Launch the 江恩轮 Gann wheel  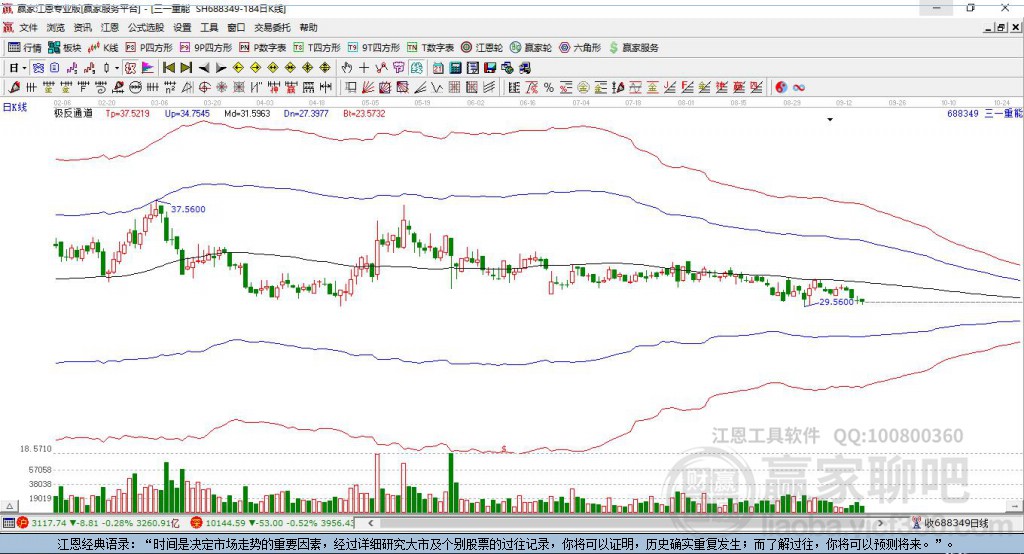(x=482, y=48)
